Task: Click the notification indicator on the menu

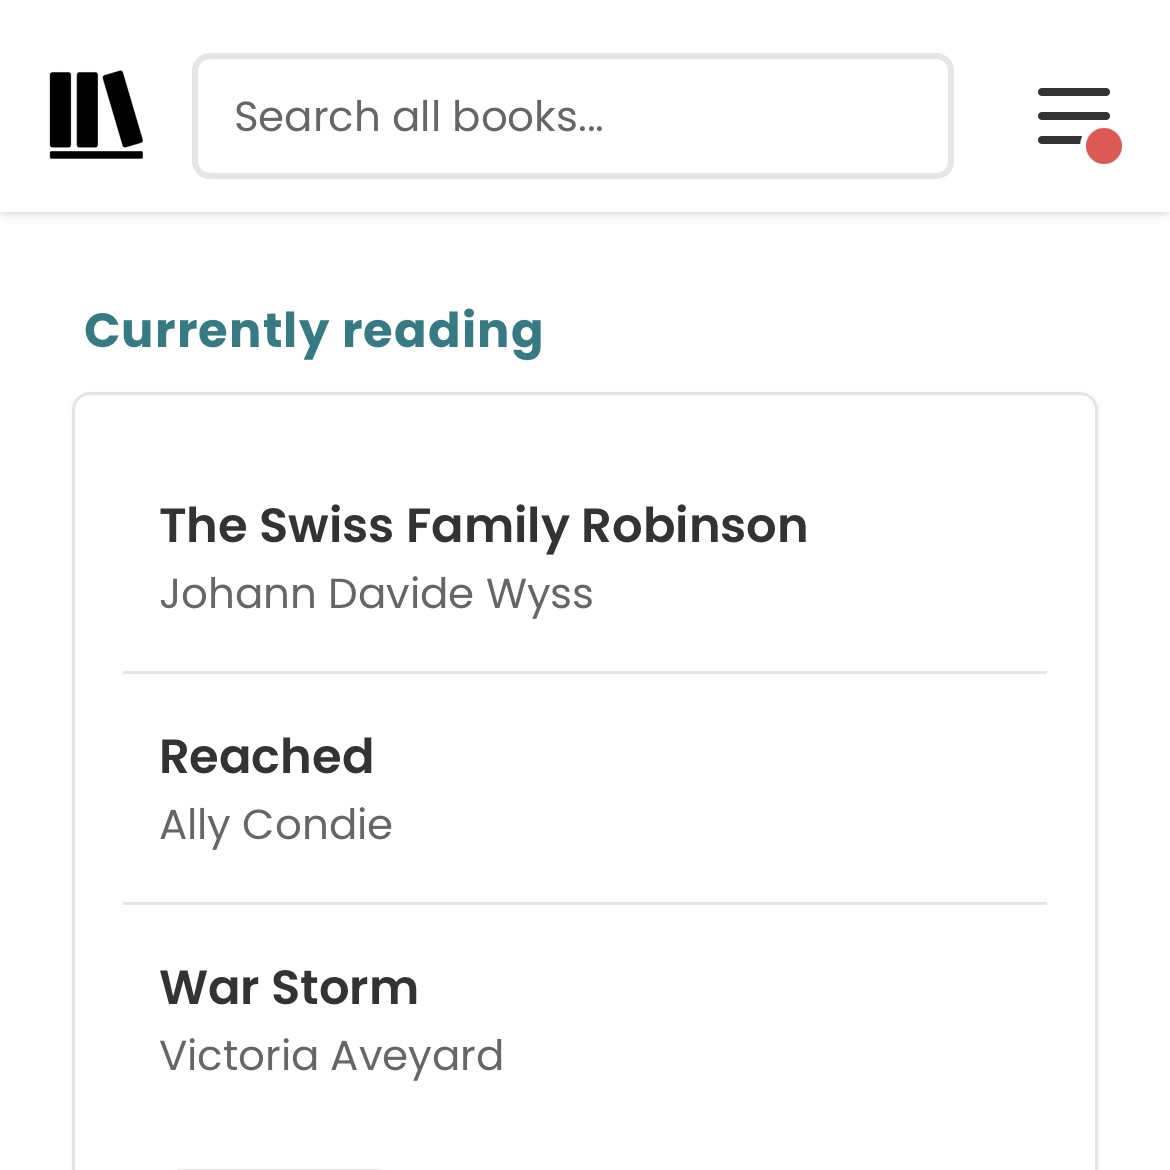Action: 1104,146
